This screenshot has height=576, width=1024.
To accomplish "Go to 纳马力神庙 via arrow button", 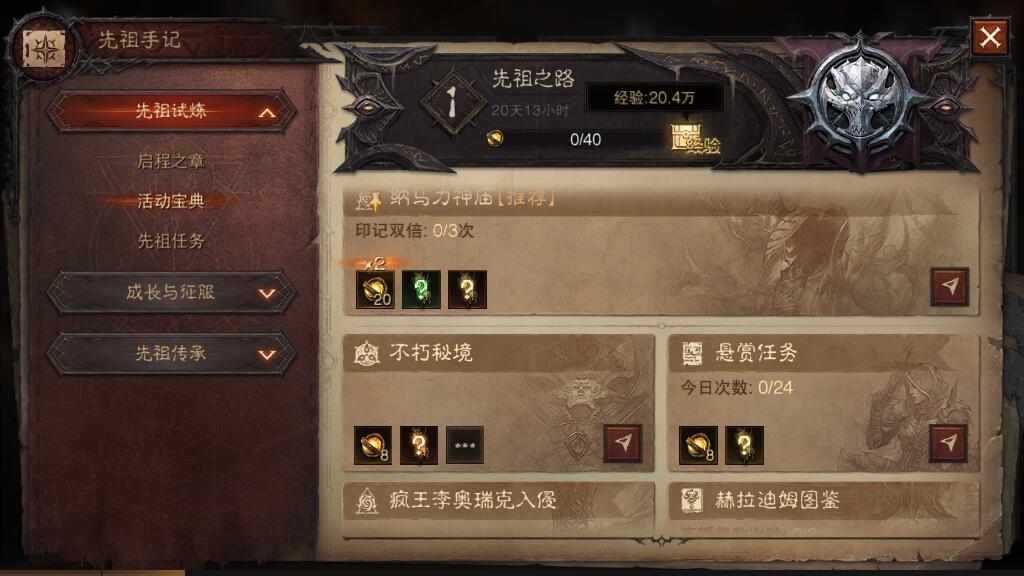I will click(x=950, y=286).
